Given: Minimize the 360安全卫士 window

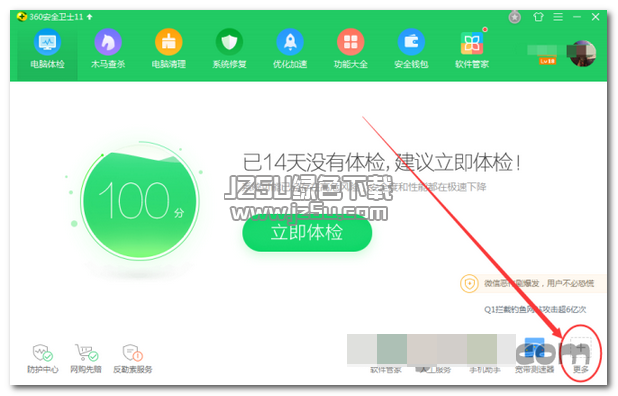Looking at the screenshot, I should point(577,17).
